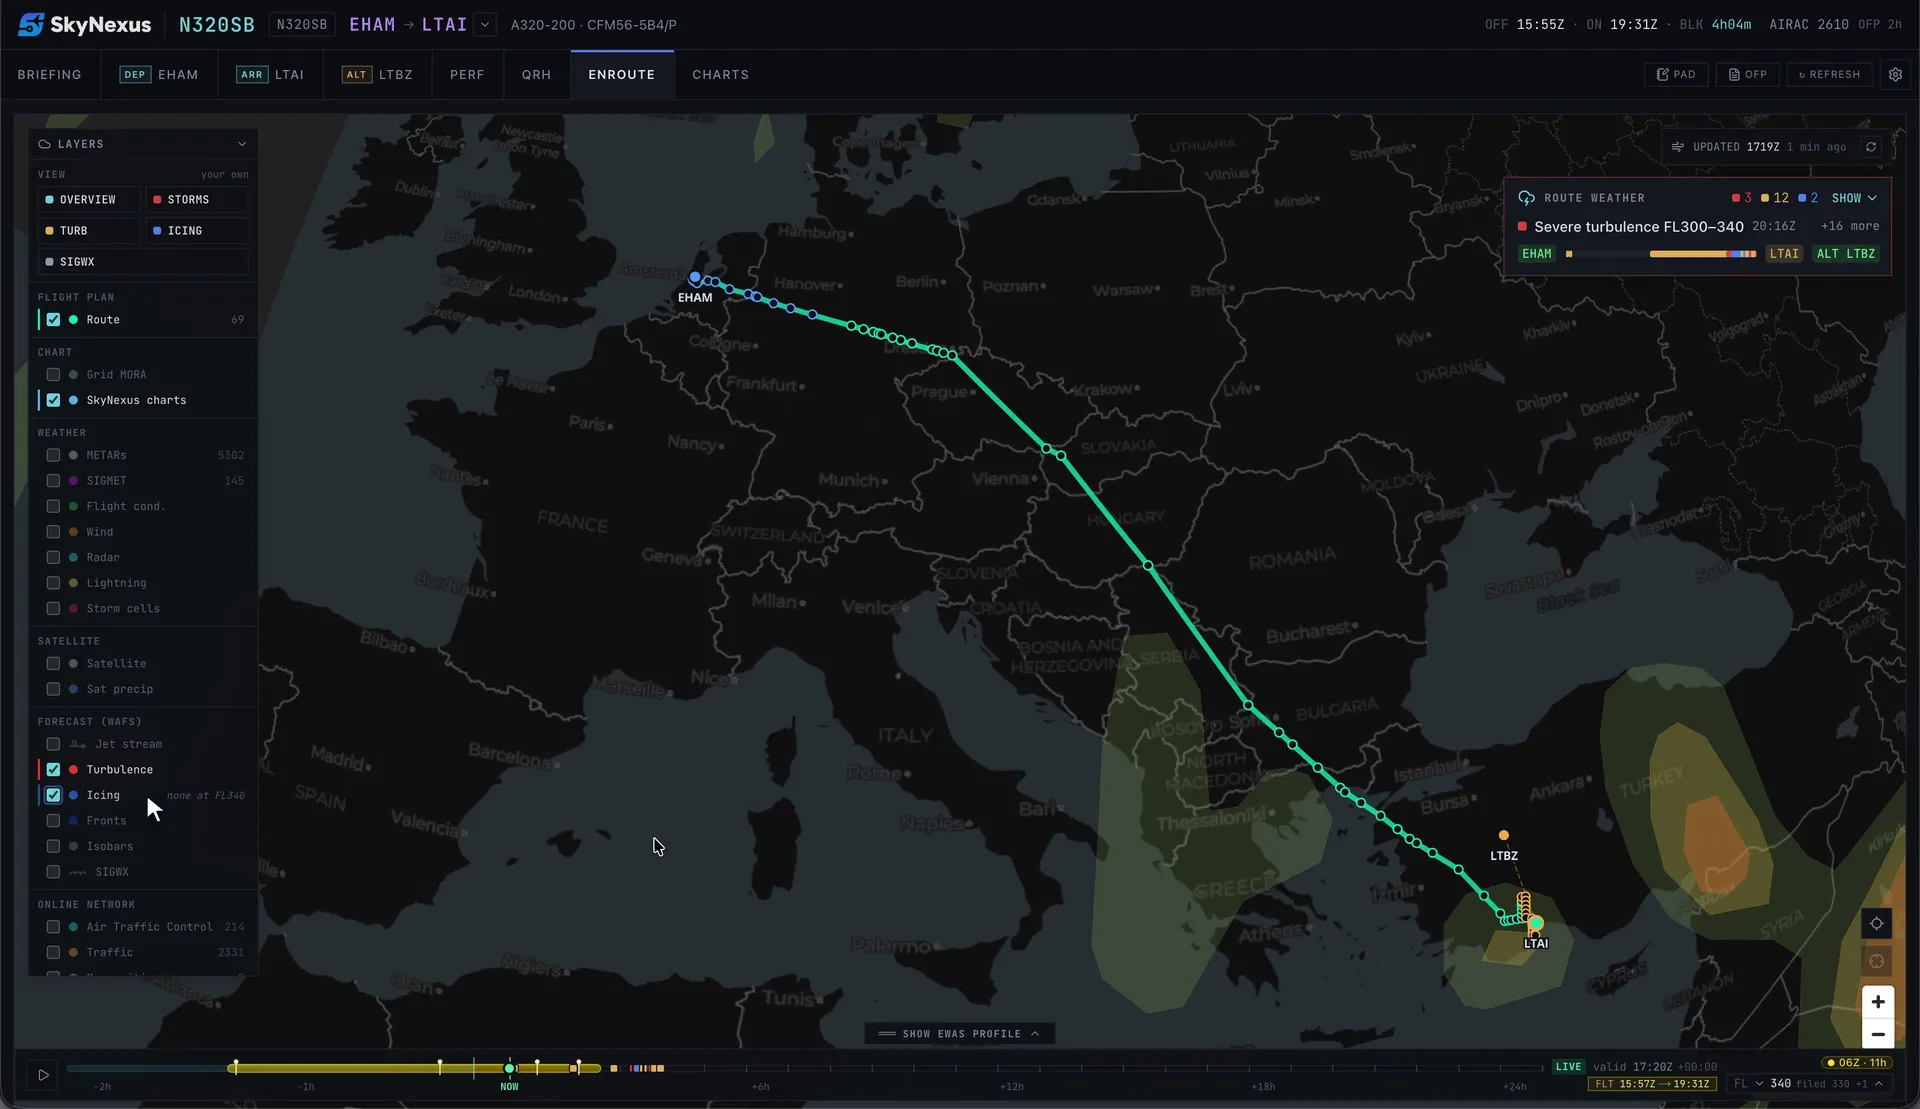This screenshot has height=1109, width=1920.
Task: Click the LIVE status badge
Action: click(x=1568, y=1067)
